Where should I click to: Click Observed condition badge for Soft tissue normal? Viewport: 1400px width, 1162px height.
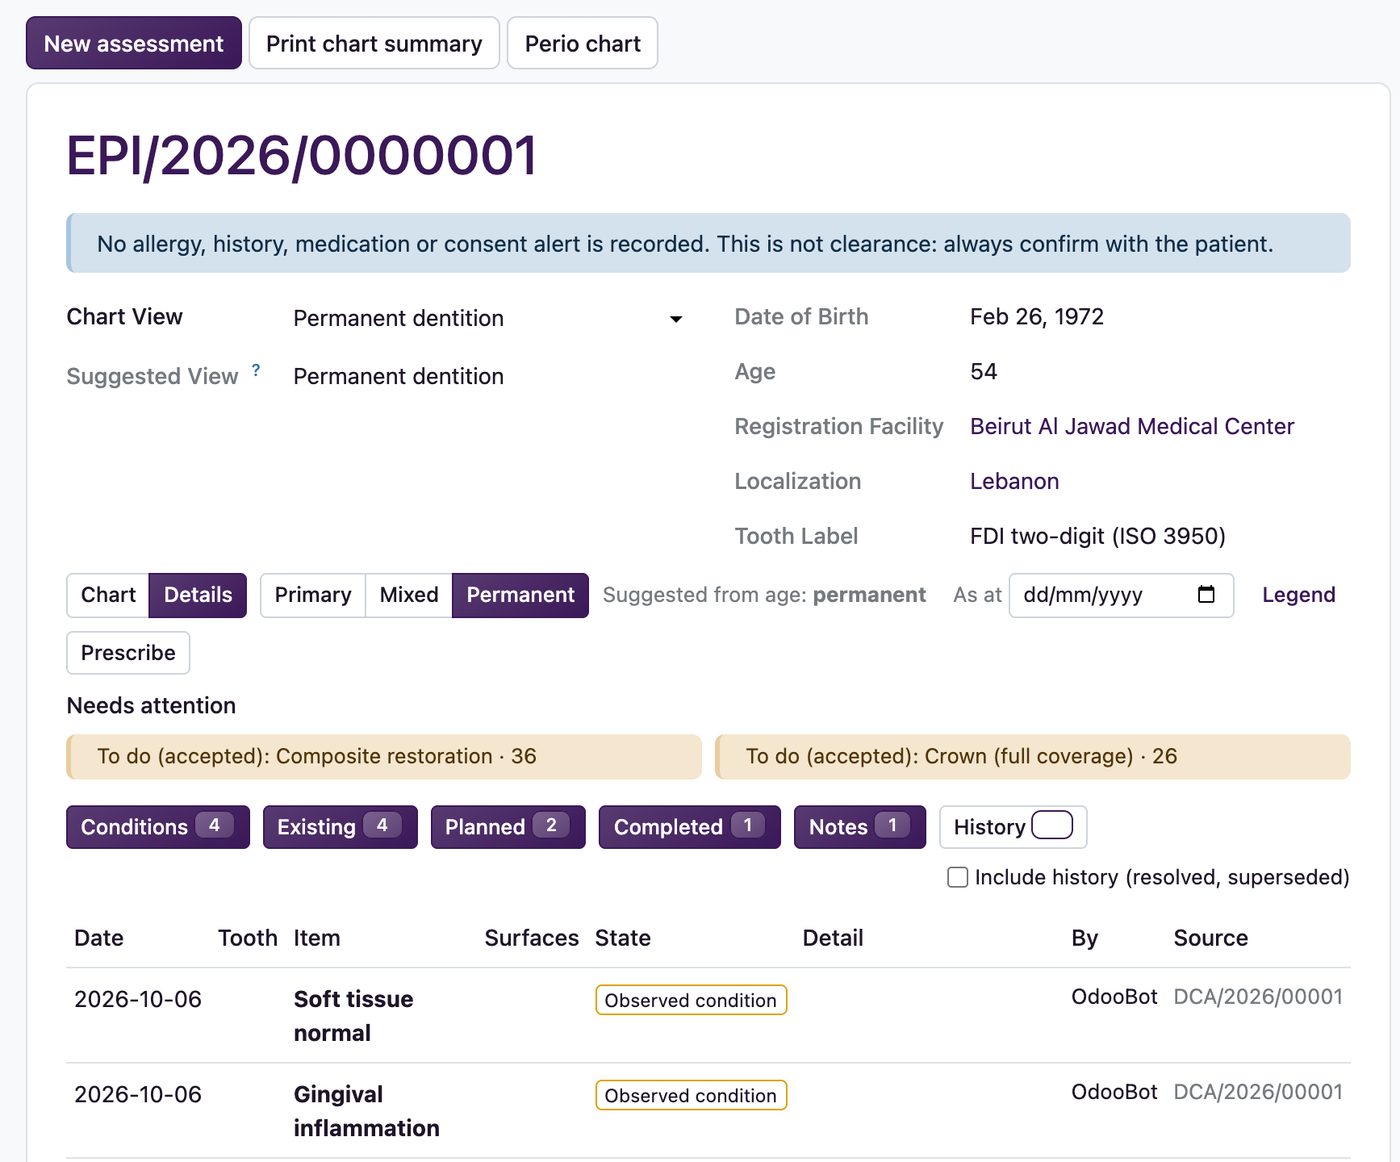(x=691, y=1000)
